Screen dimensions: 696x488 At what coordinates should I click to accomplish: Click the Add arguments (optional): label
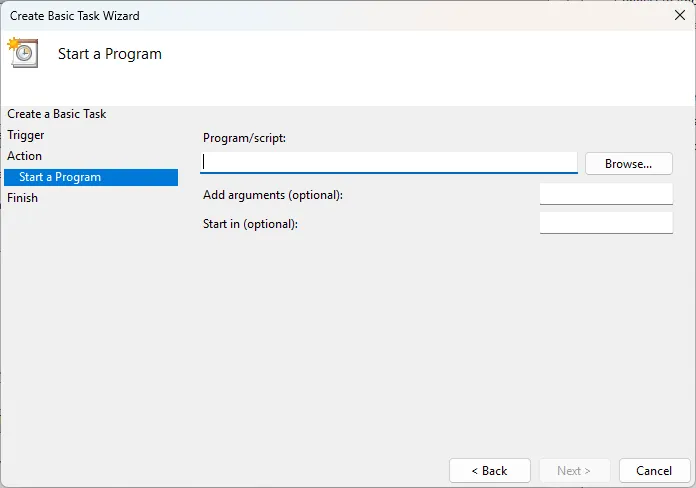(273, 195)
